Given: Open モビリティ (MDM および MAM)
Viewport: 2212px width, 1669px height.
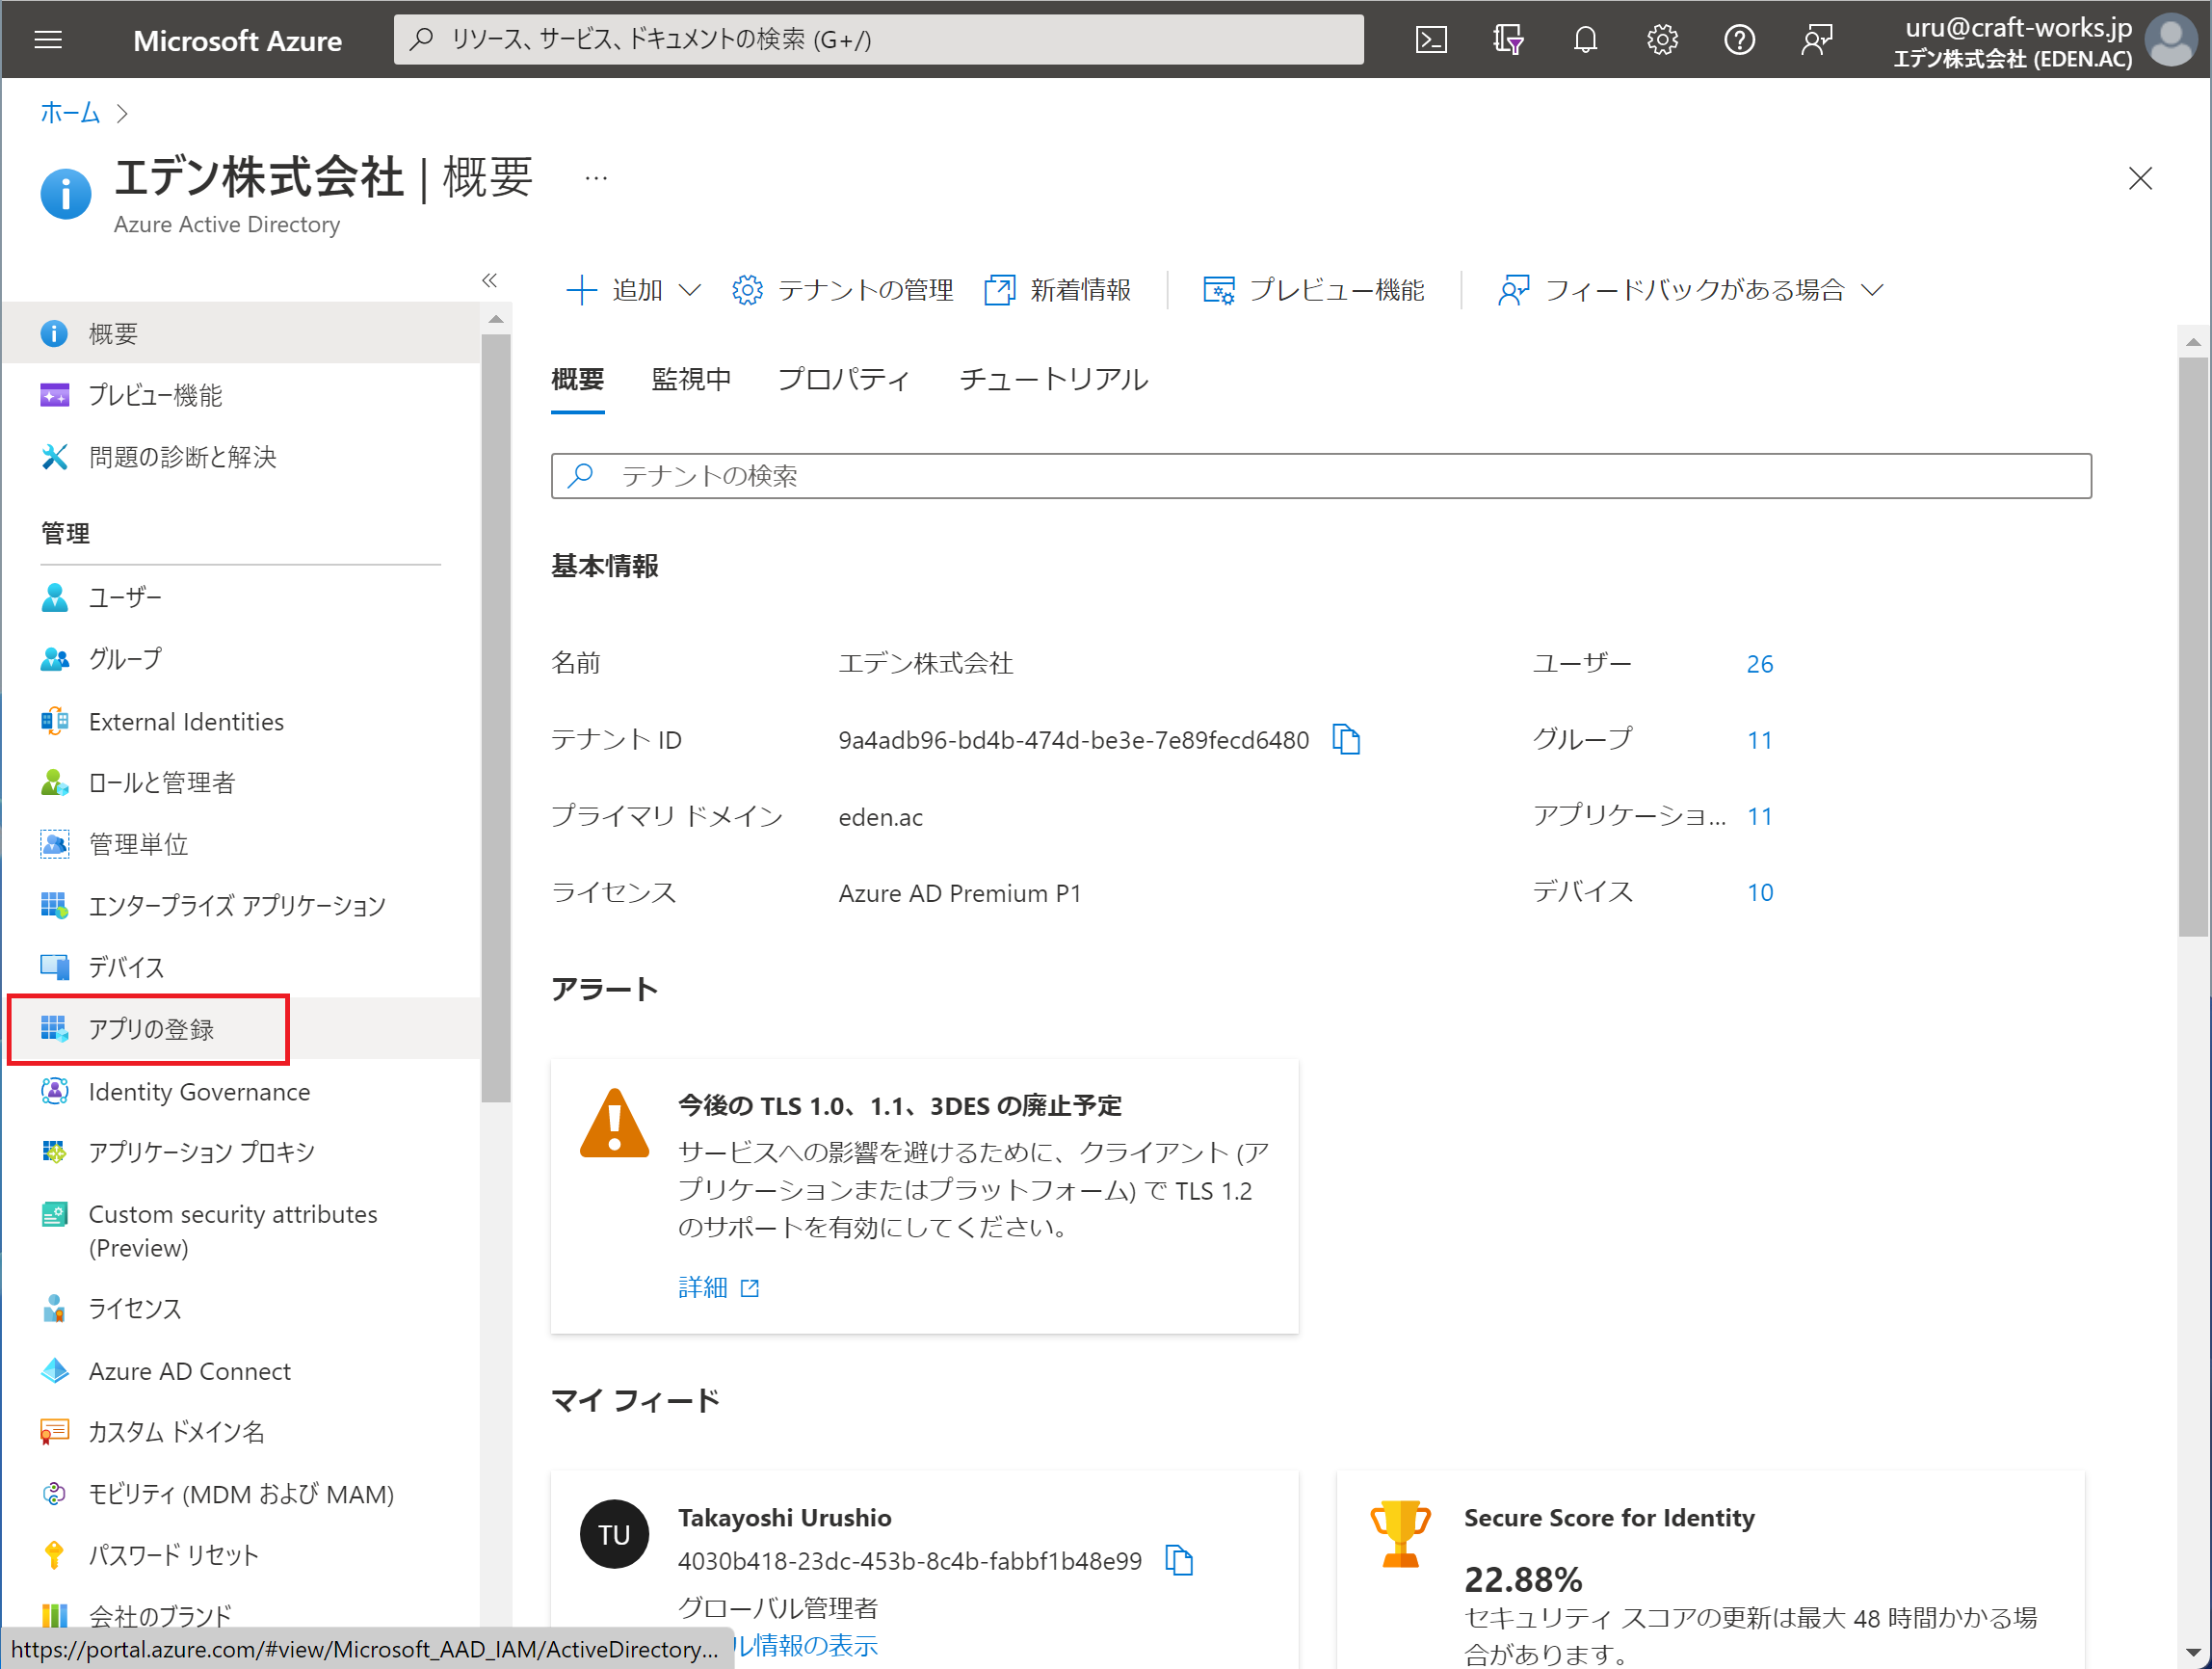Looking at the screenshot, I should [240, 1494].
